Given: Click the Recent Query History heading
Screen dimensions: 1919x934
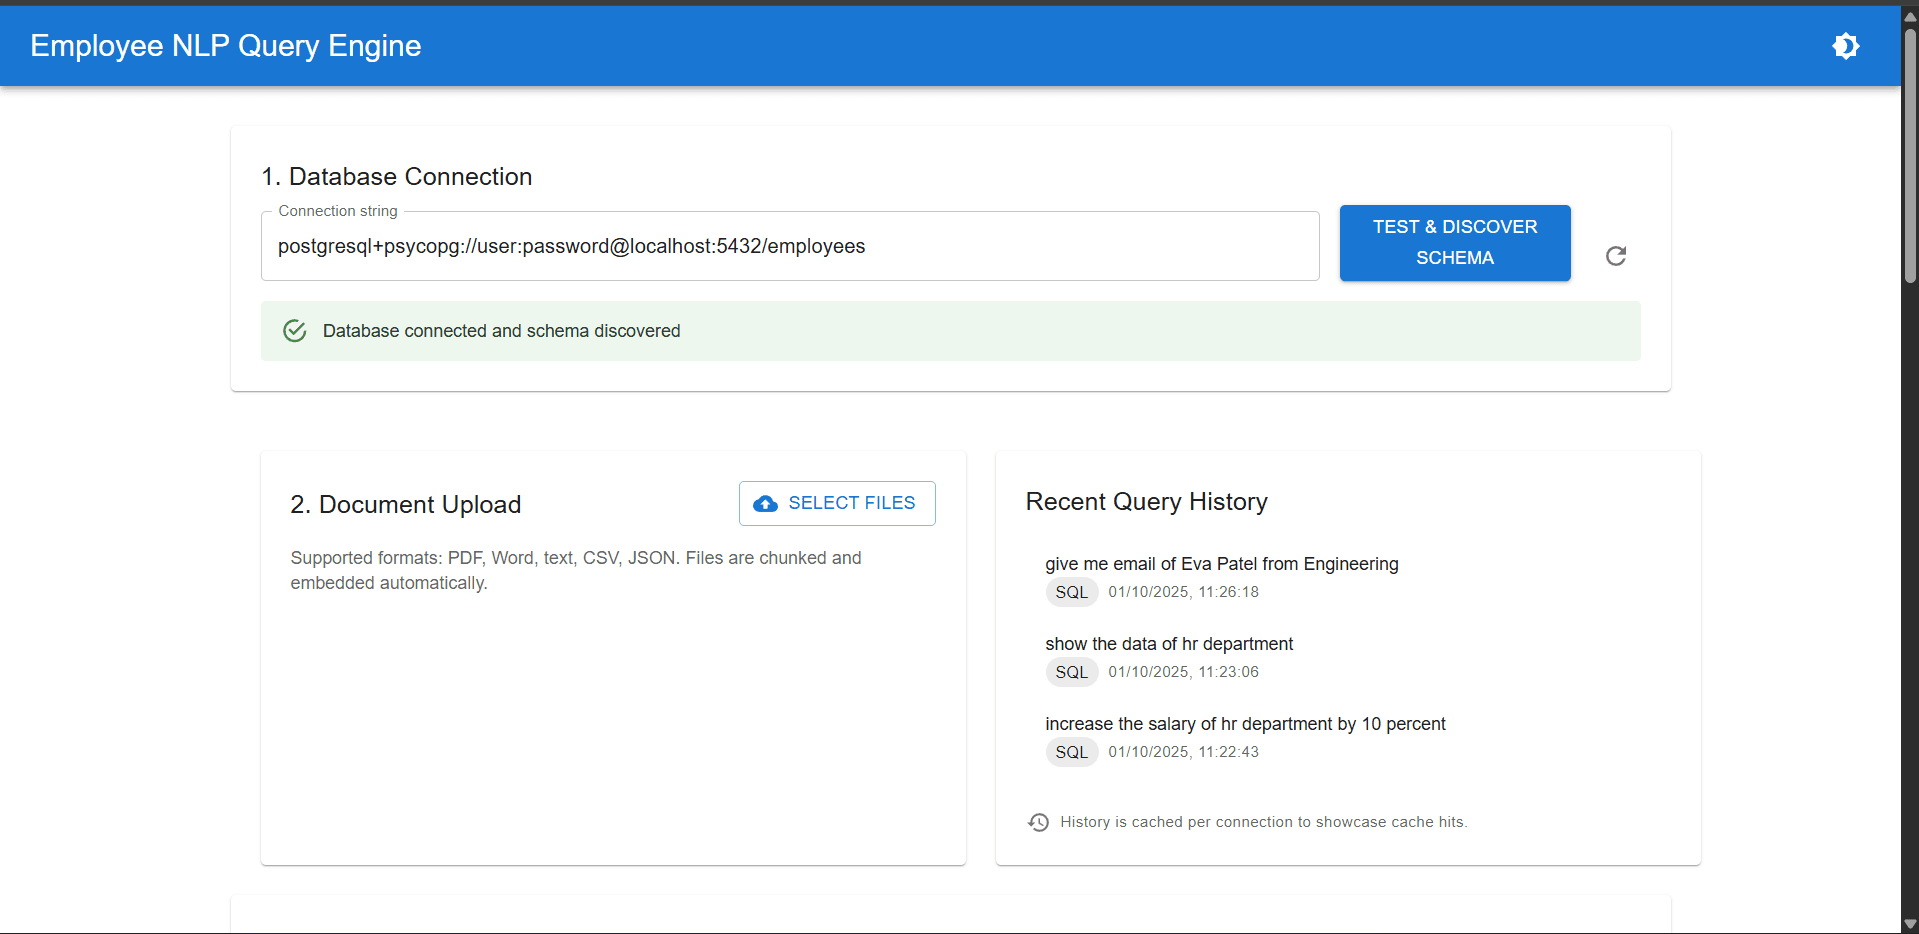Looking at the screenshot, I should (1146, 502).
